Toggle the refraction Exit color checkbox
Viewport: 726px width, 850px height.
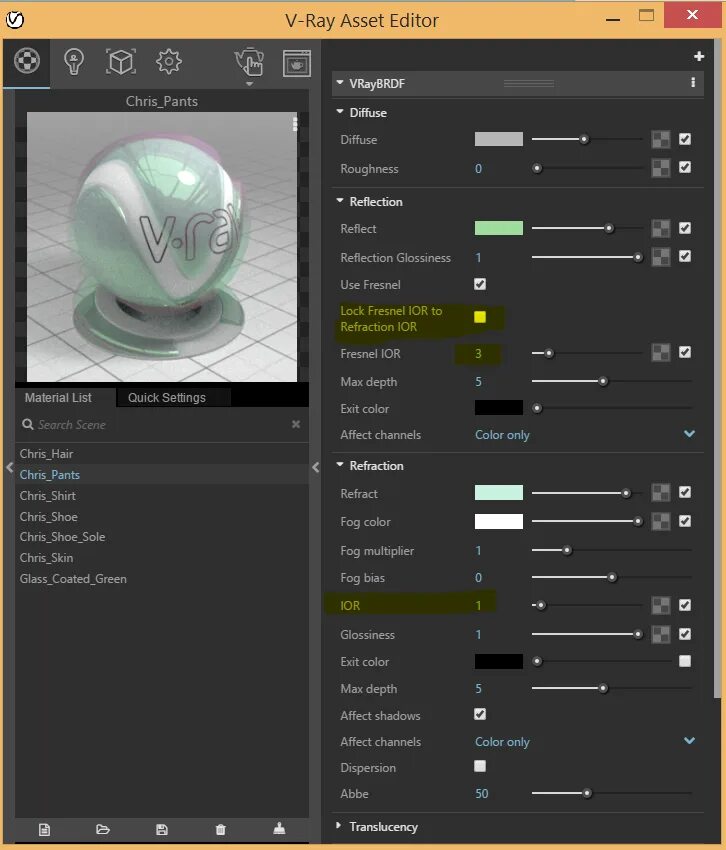[x=685, y=661]
